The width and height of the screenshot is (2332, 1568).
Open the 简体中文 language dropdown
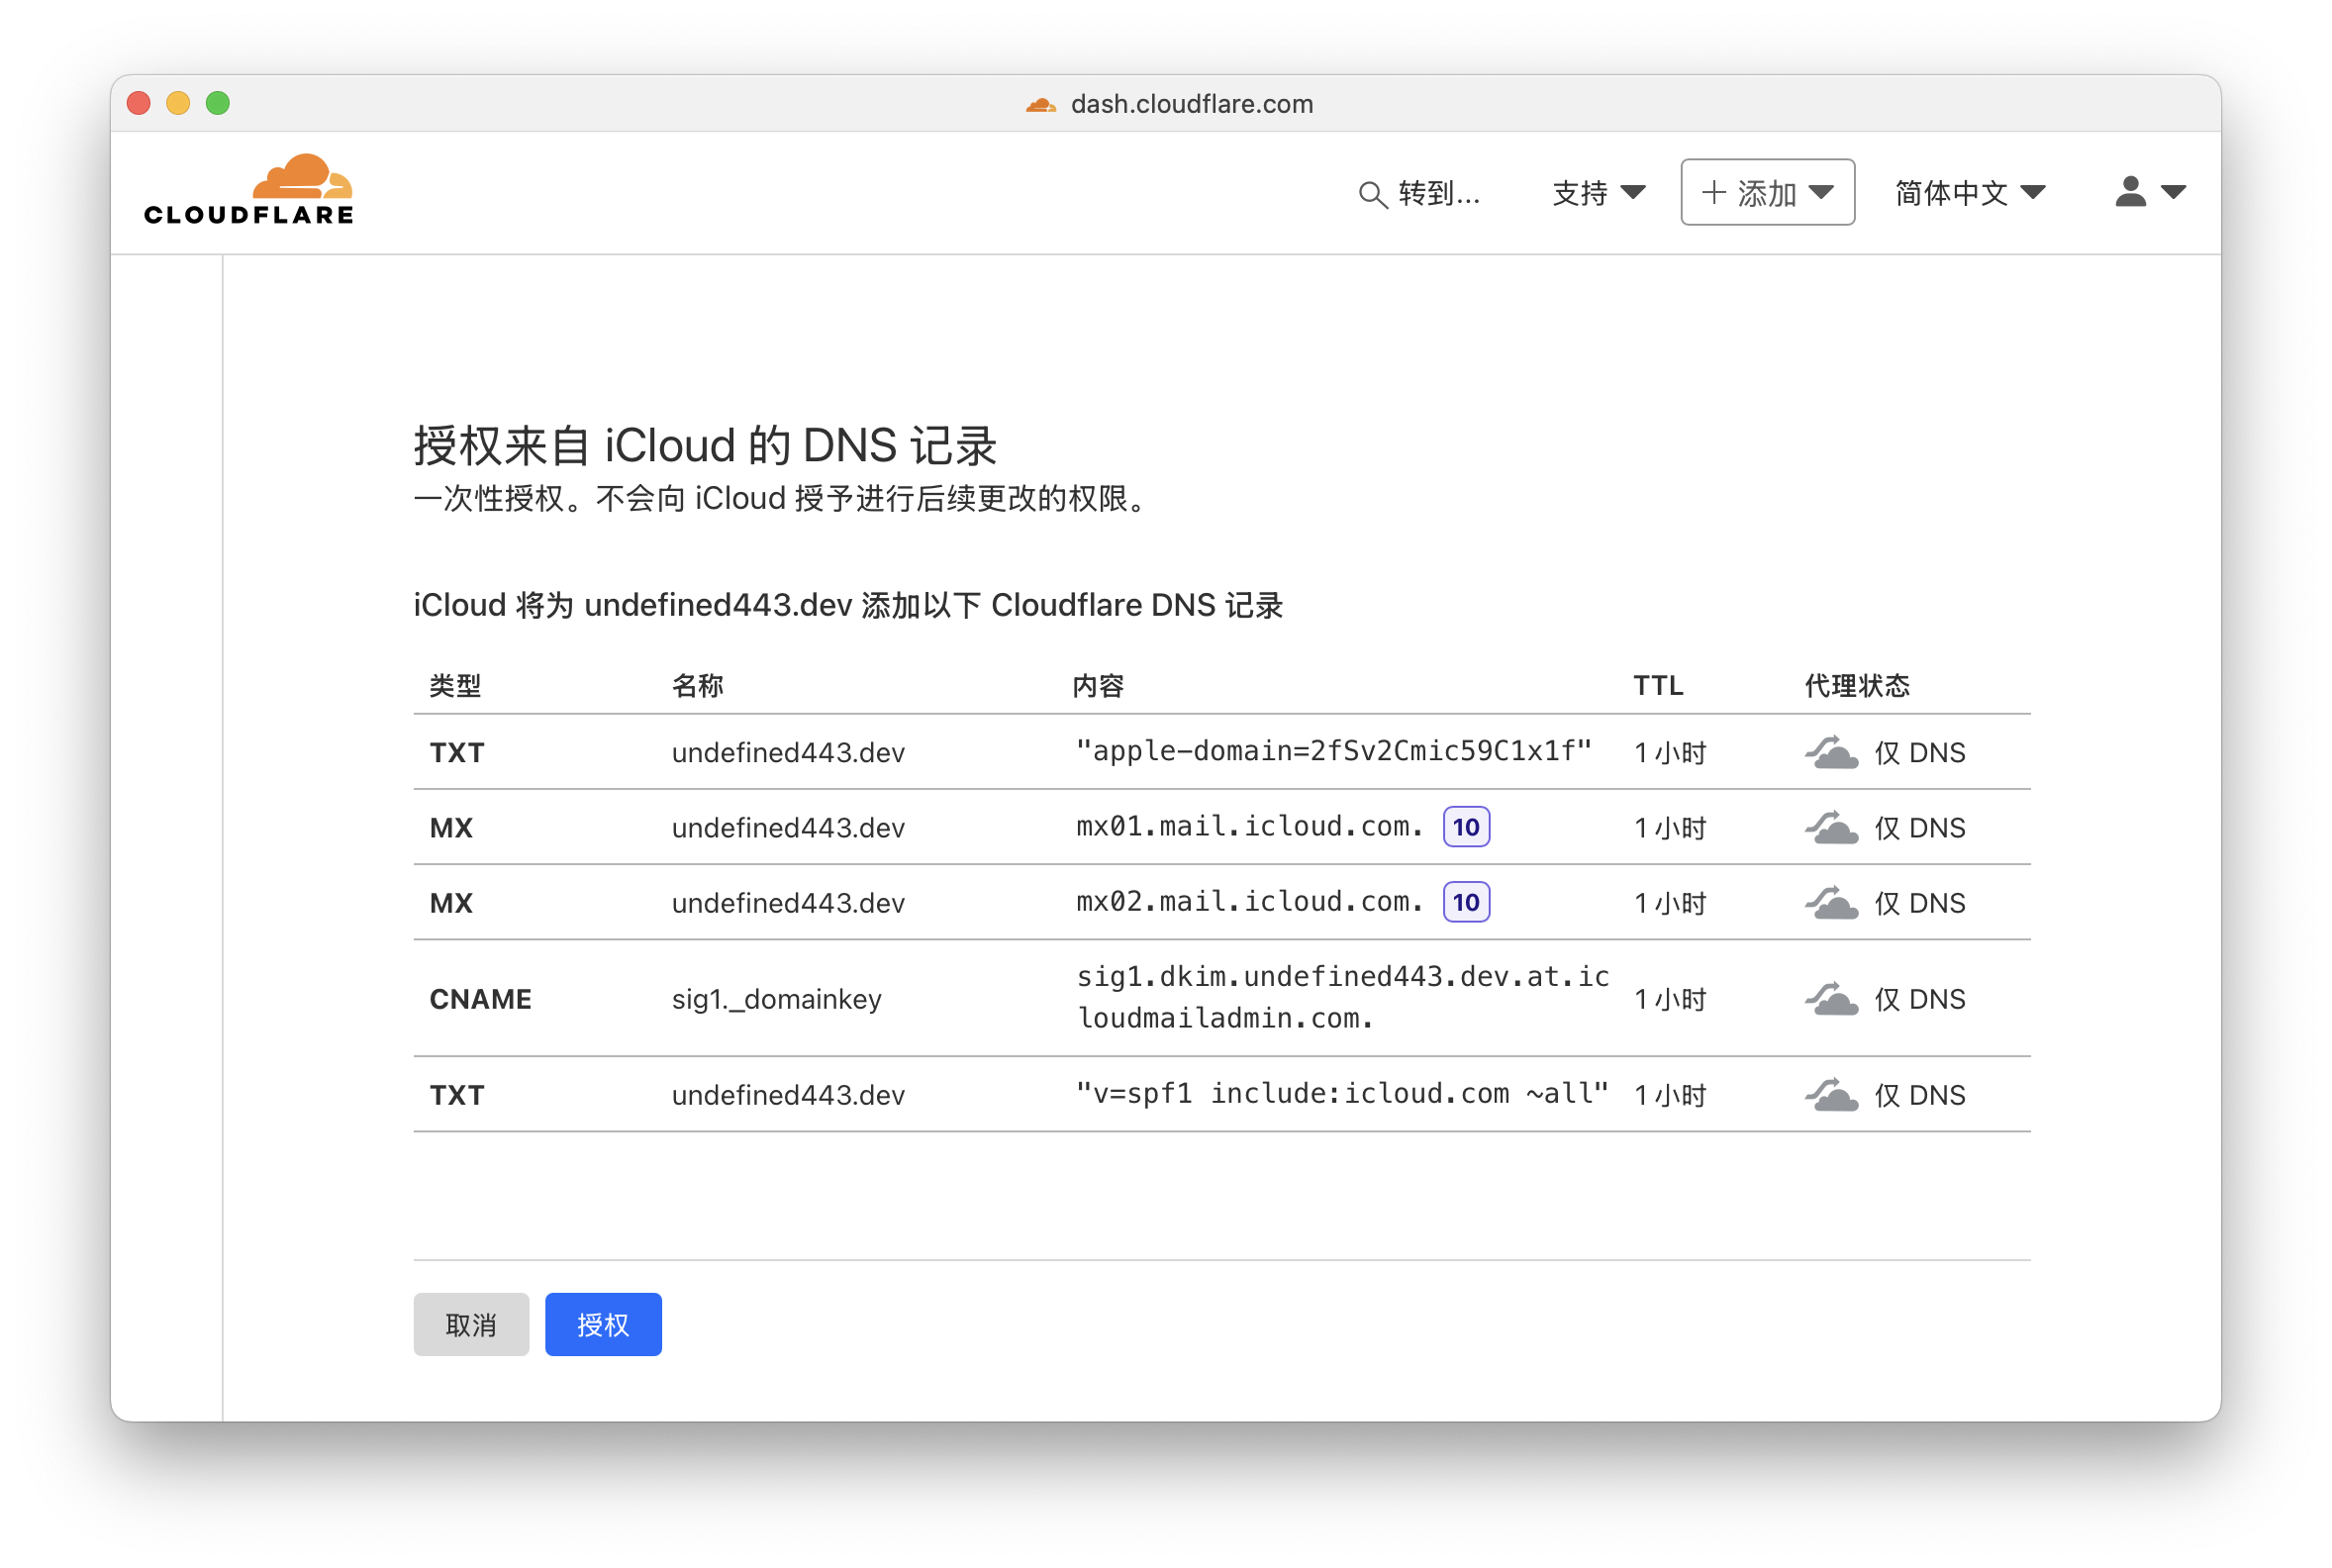(x=1969, y=193)
